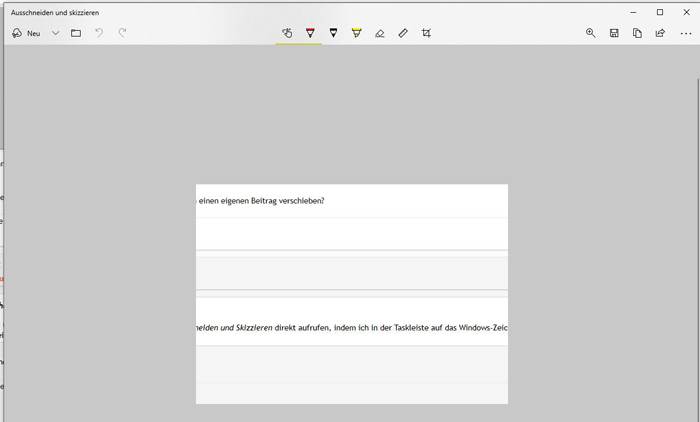This screenshot has width=700, height=422.
Task: Select the eraser tool
Action: tap(380, 33)
